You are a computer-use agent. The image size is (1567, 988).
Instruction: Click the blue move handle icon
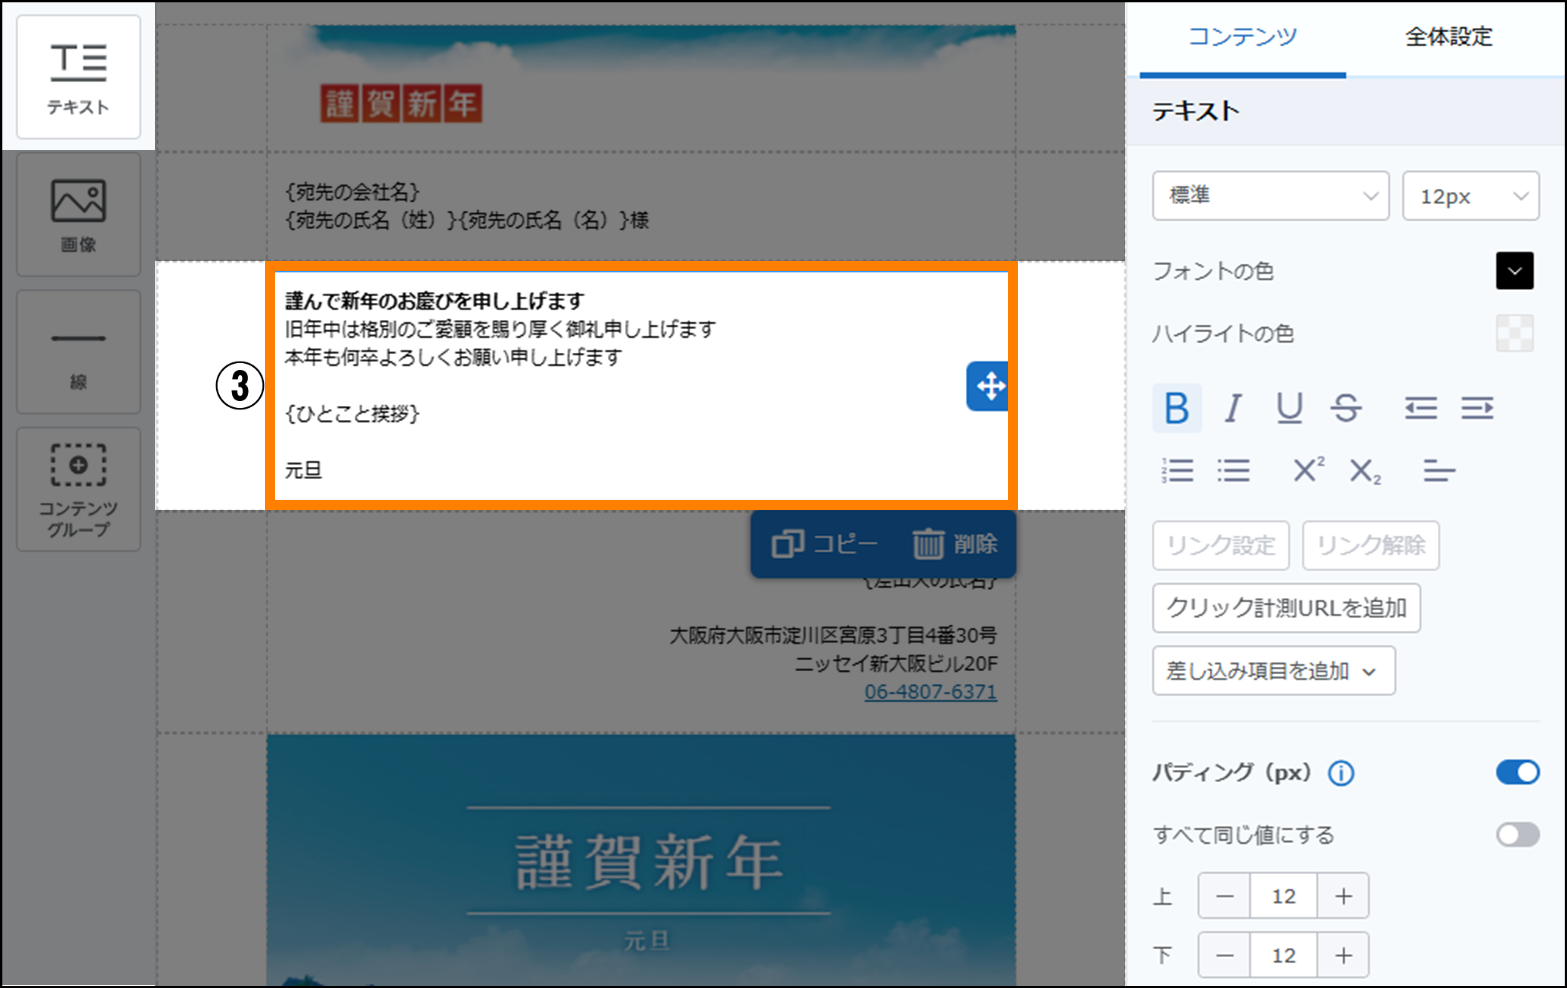coord(989,386)
